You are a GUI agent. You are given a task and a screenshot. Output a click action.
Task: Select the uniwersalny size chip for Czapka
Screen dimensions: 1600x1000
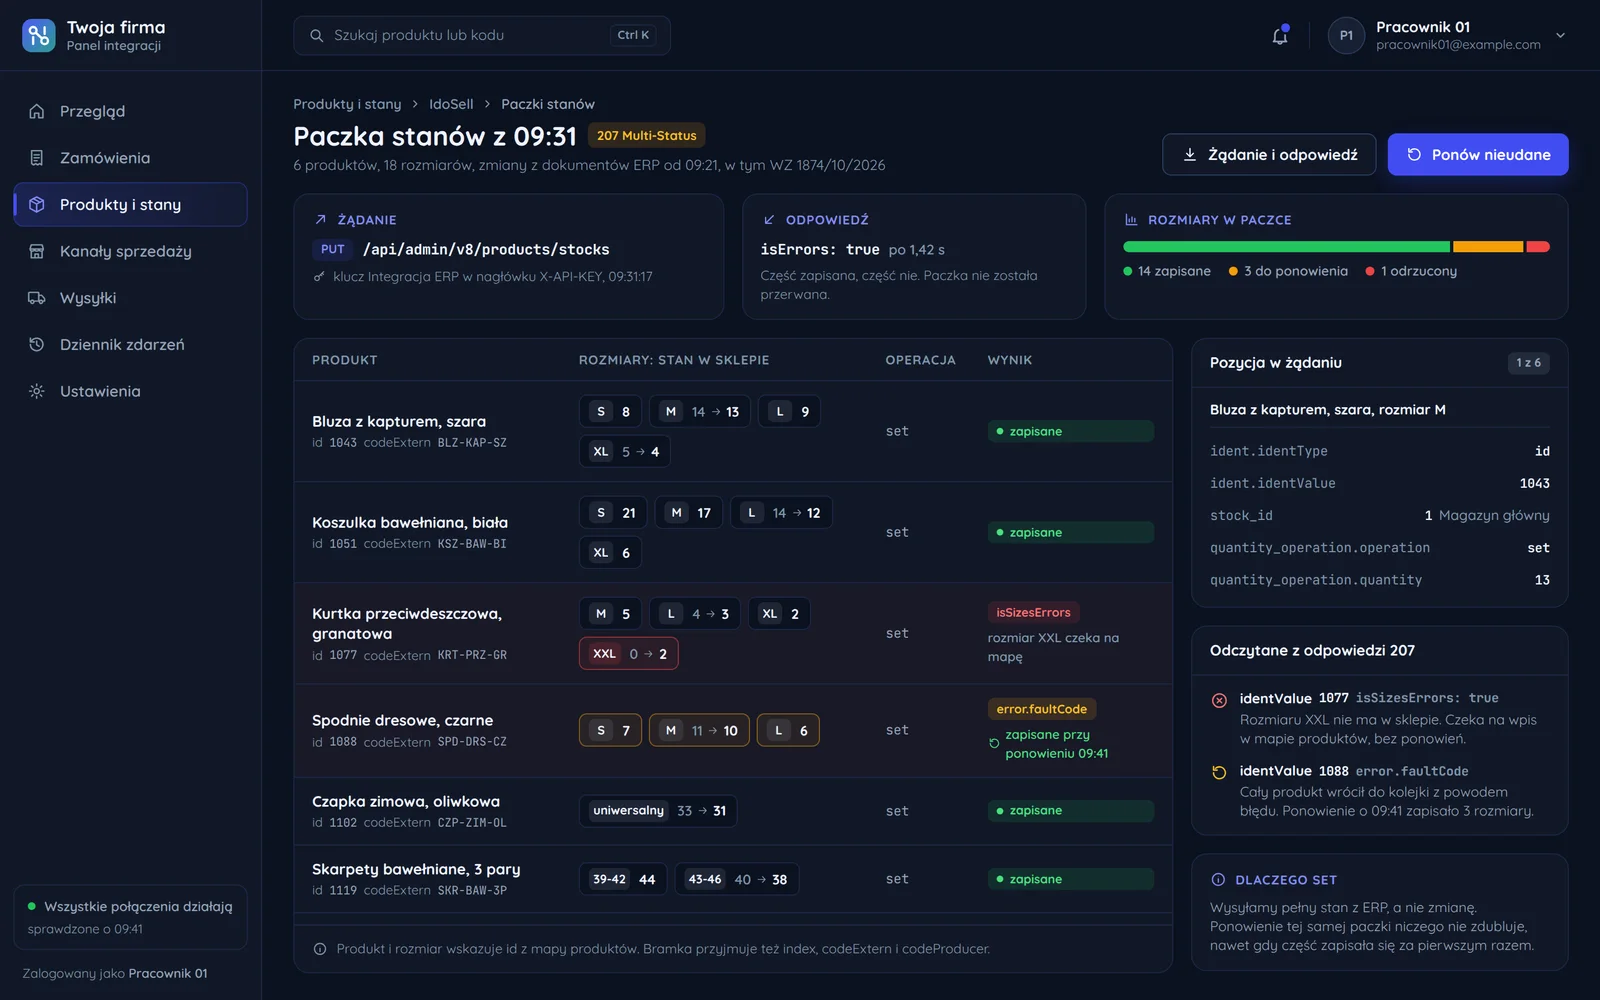[658, 811]
